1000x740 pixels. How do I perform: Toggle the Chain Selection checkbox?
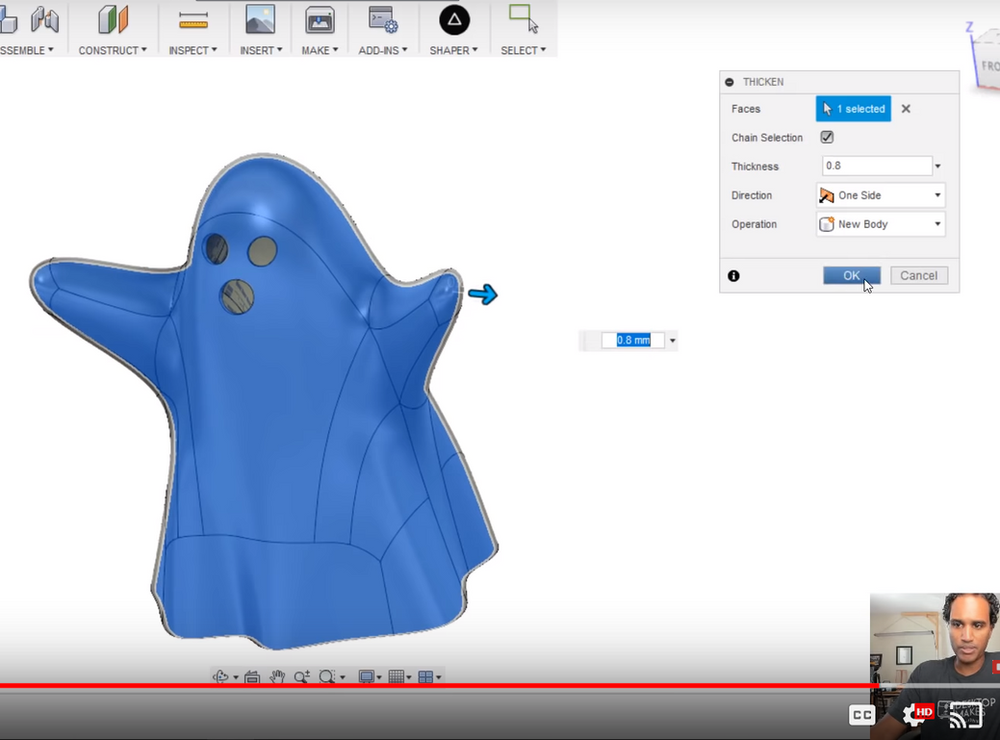(826, 137)
